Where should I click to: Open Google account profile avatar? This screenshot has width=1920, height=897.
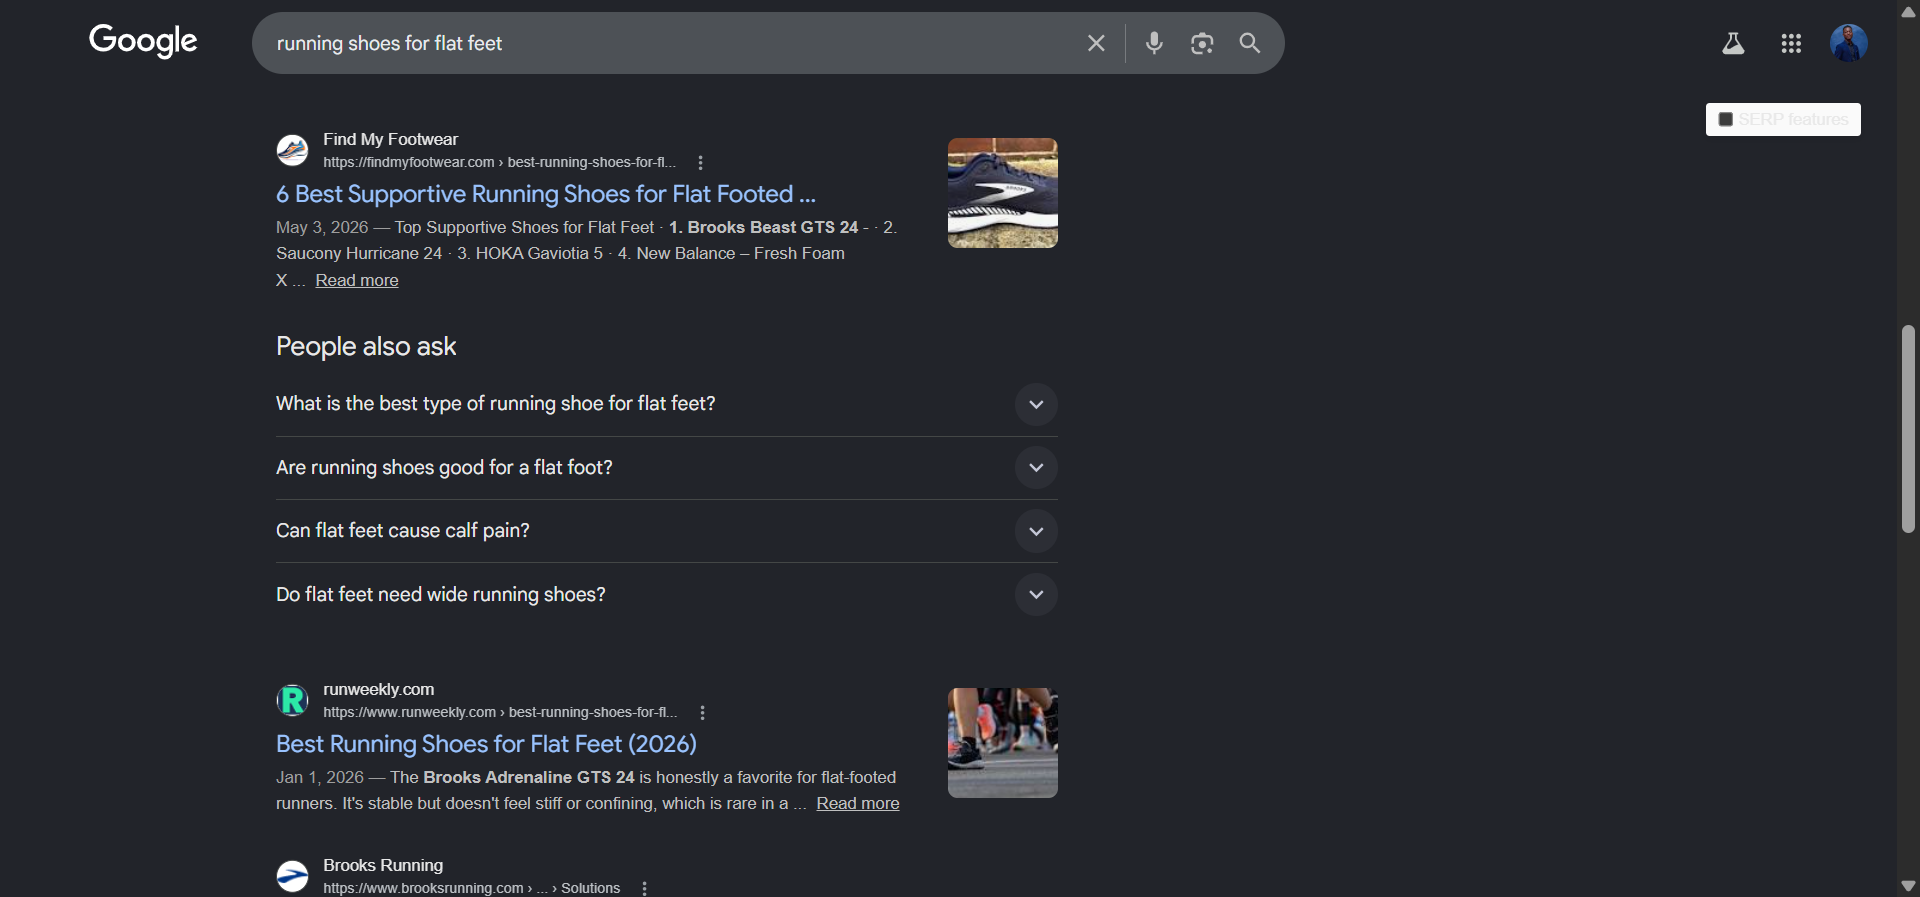1849,43
